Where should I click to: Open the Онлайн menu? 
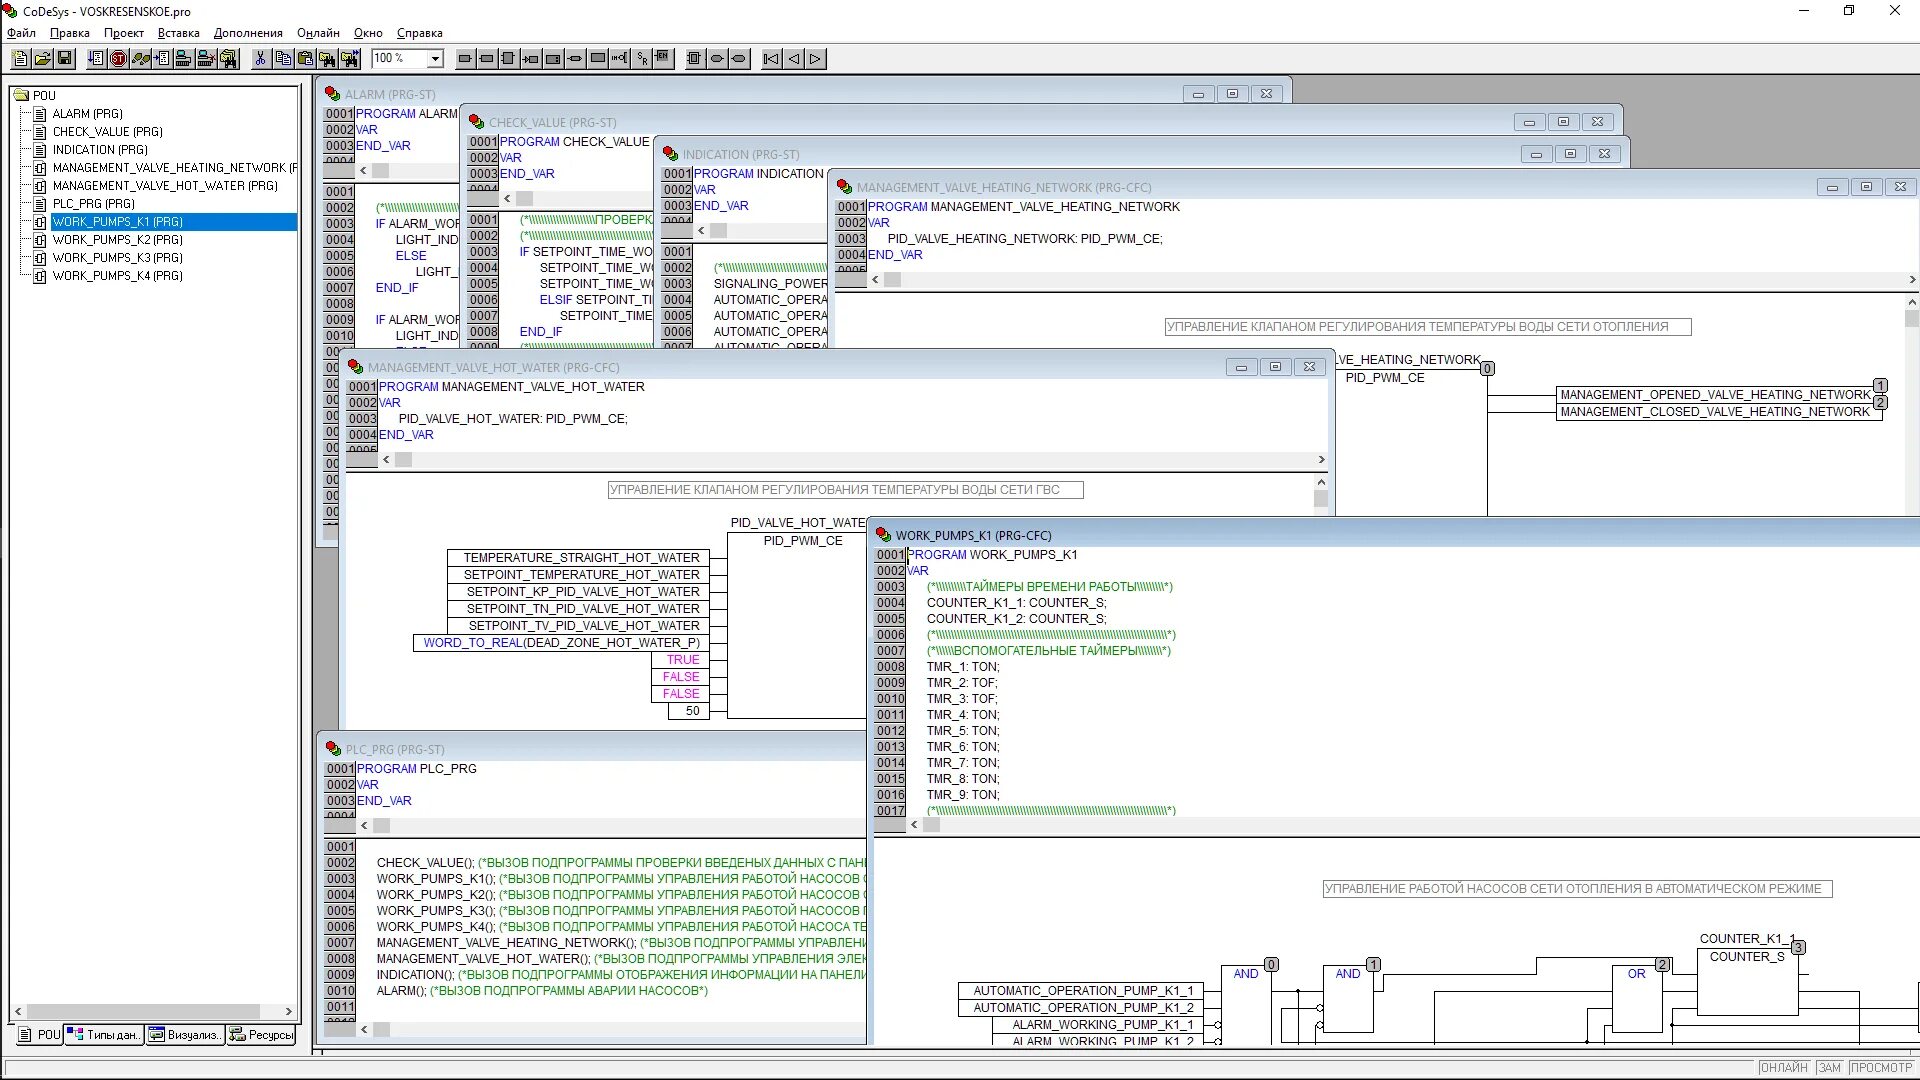(318, 33)
